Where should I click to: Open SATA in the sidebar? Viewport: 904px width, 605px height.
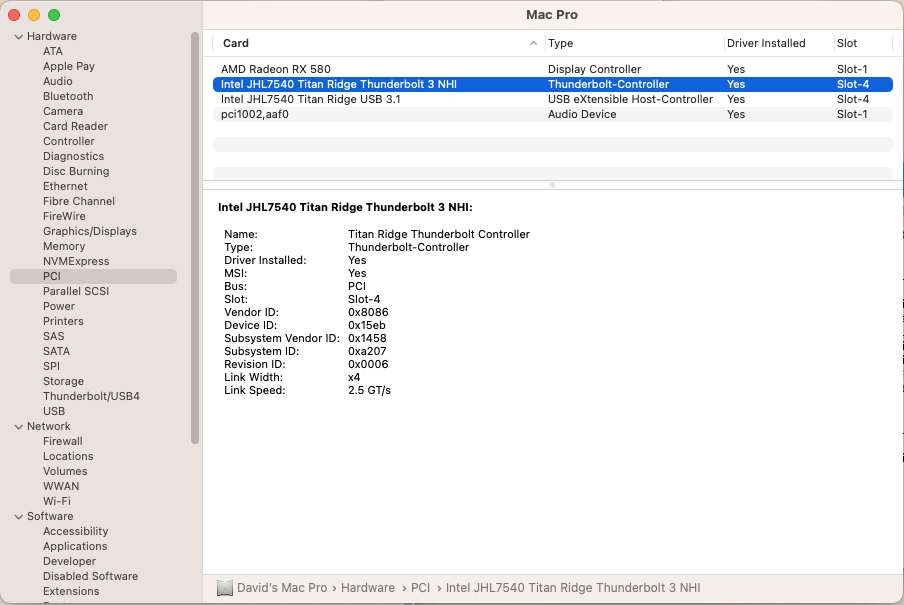point(56,351)
